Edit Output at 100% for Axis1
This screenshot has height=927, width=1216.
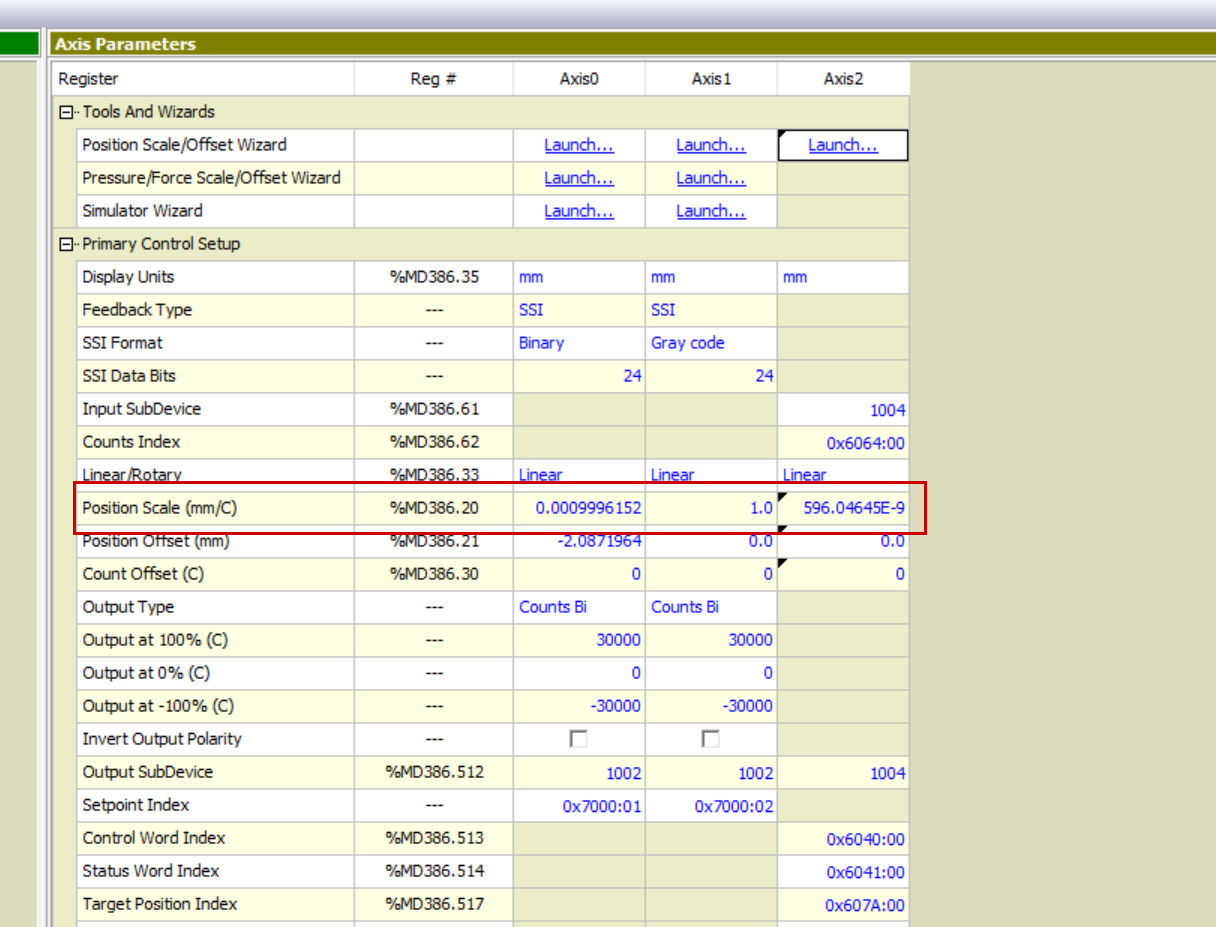click(711, 640)
